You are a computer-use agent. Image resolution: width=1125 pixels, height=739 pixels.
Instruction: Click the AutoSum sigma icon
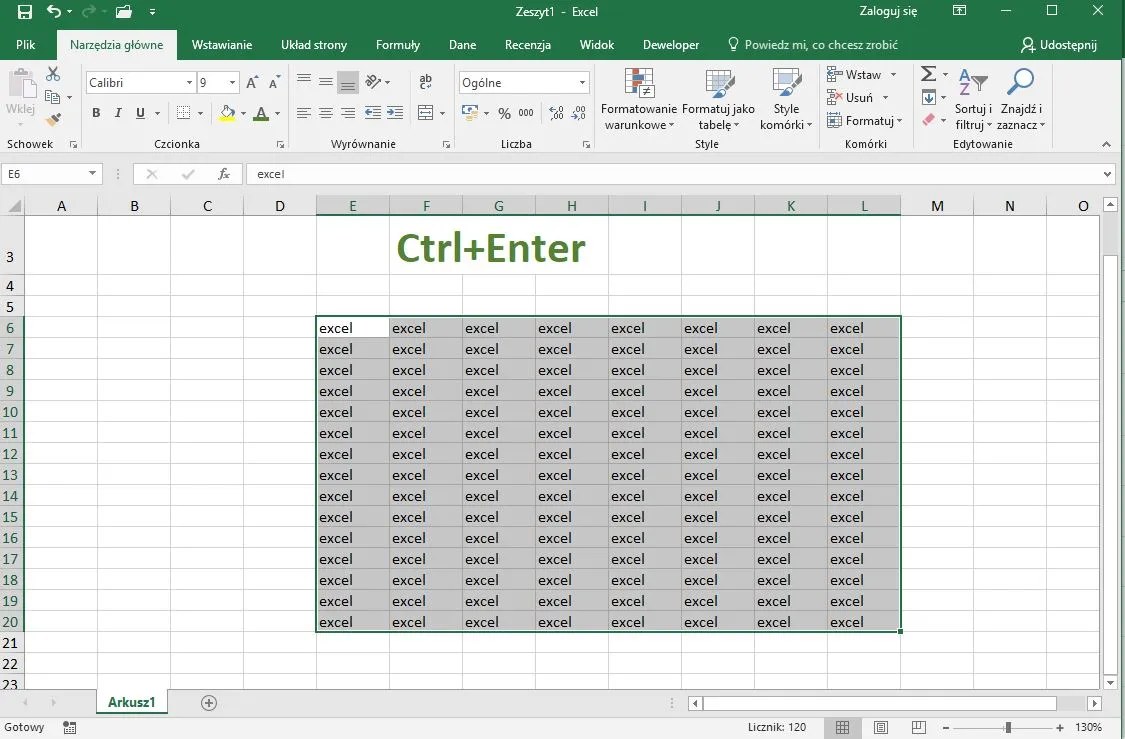point(928,74)
